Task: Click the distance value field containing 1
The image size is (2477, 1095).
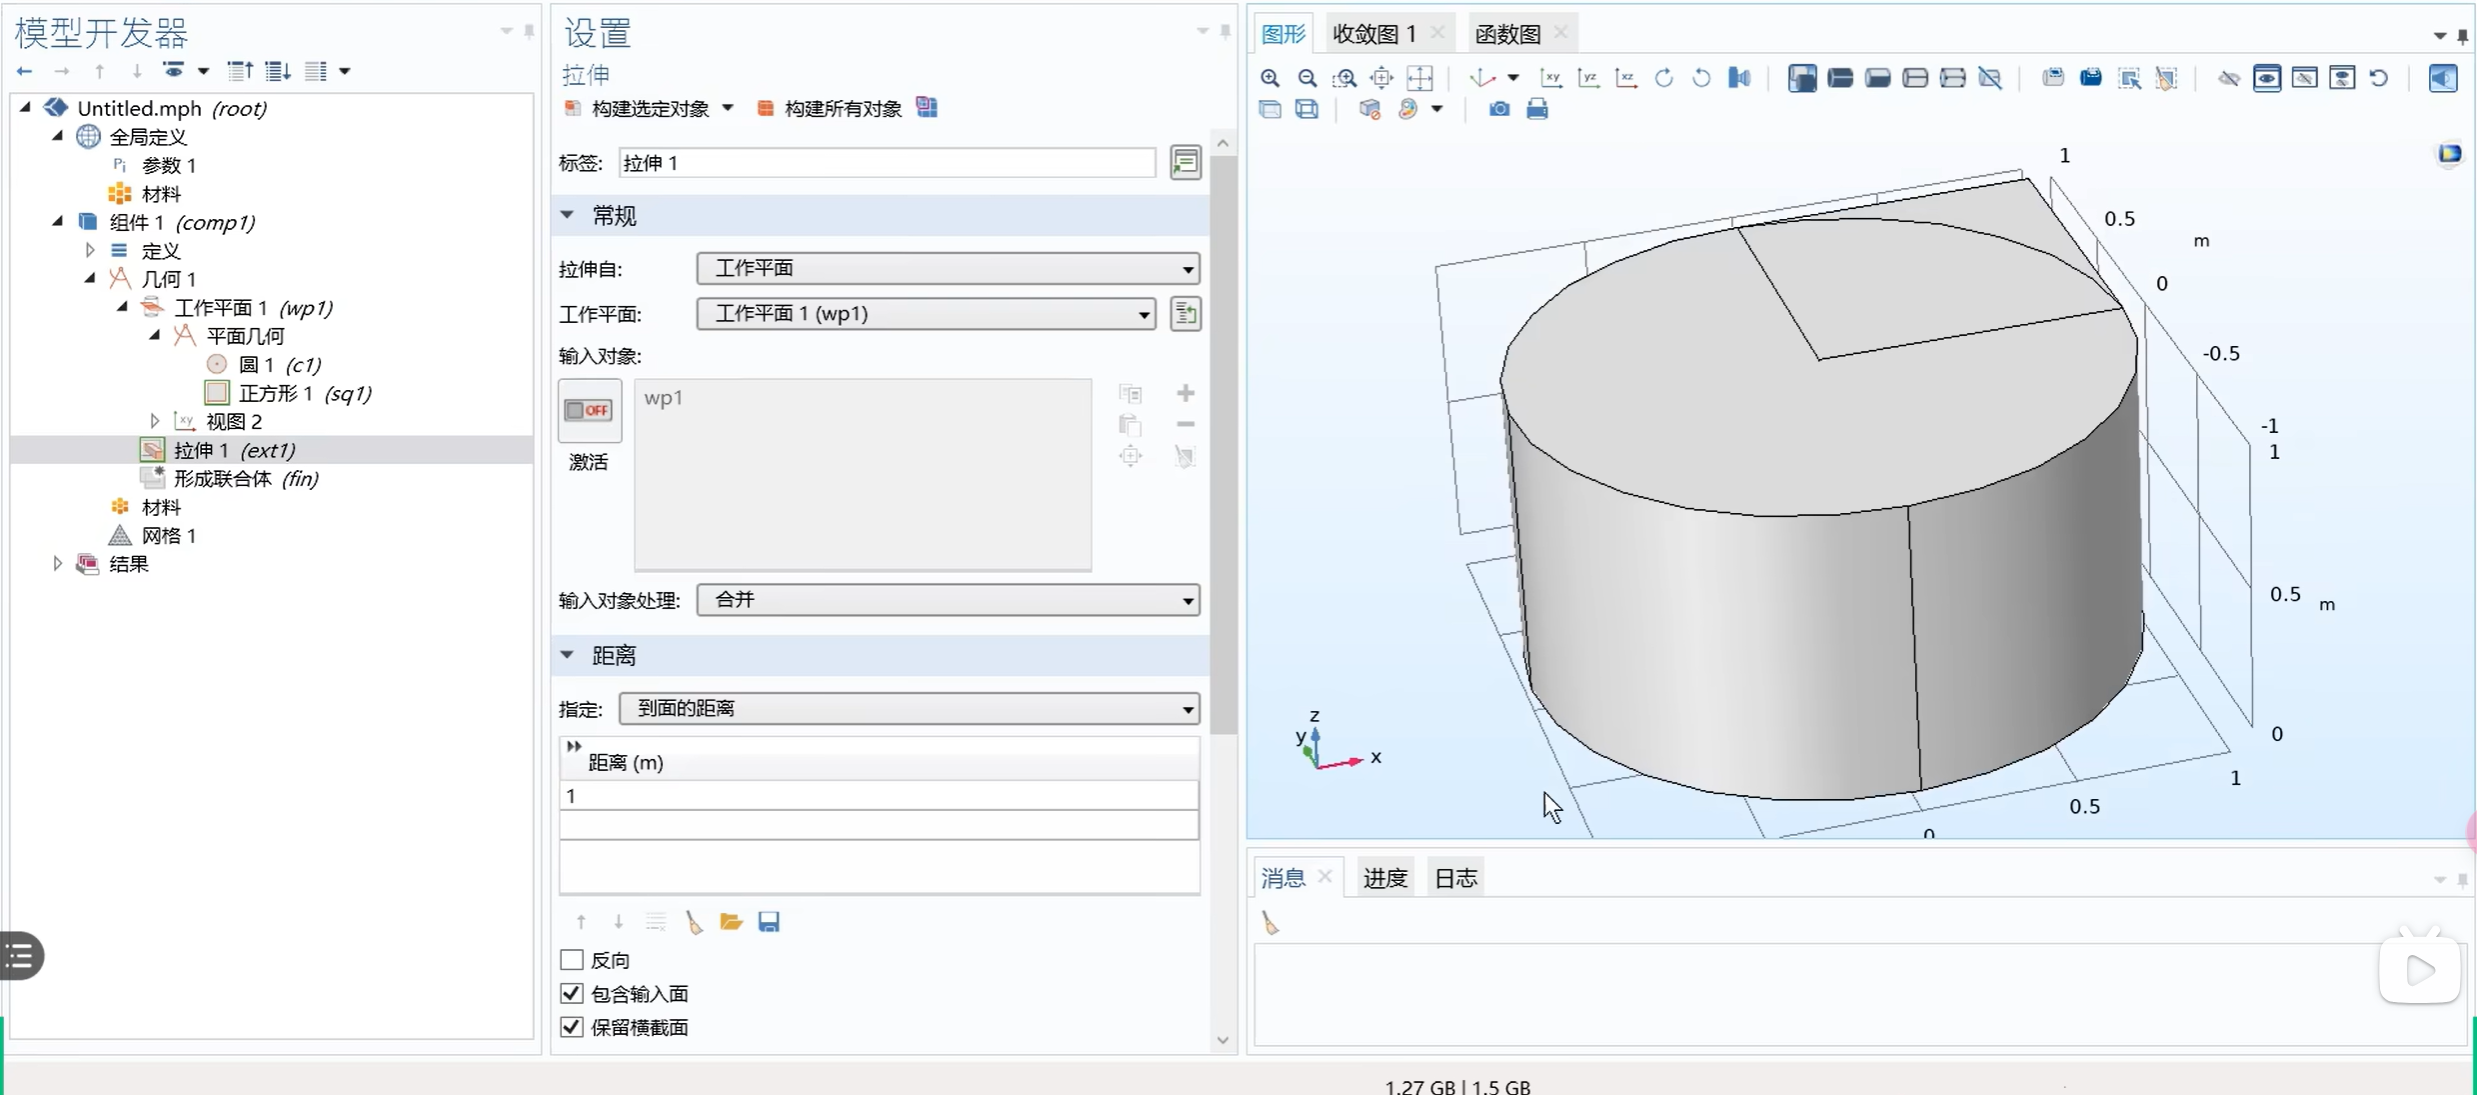Action: [878, 796]
